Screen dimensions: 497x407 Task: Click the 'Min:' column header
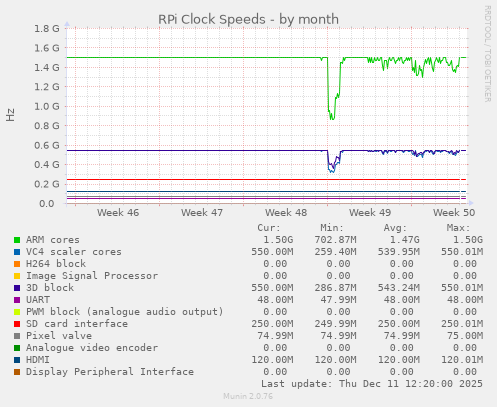click(332, 228)
